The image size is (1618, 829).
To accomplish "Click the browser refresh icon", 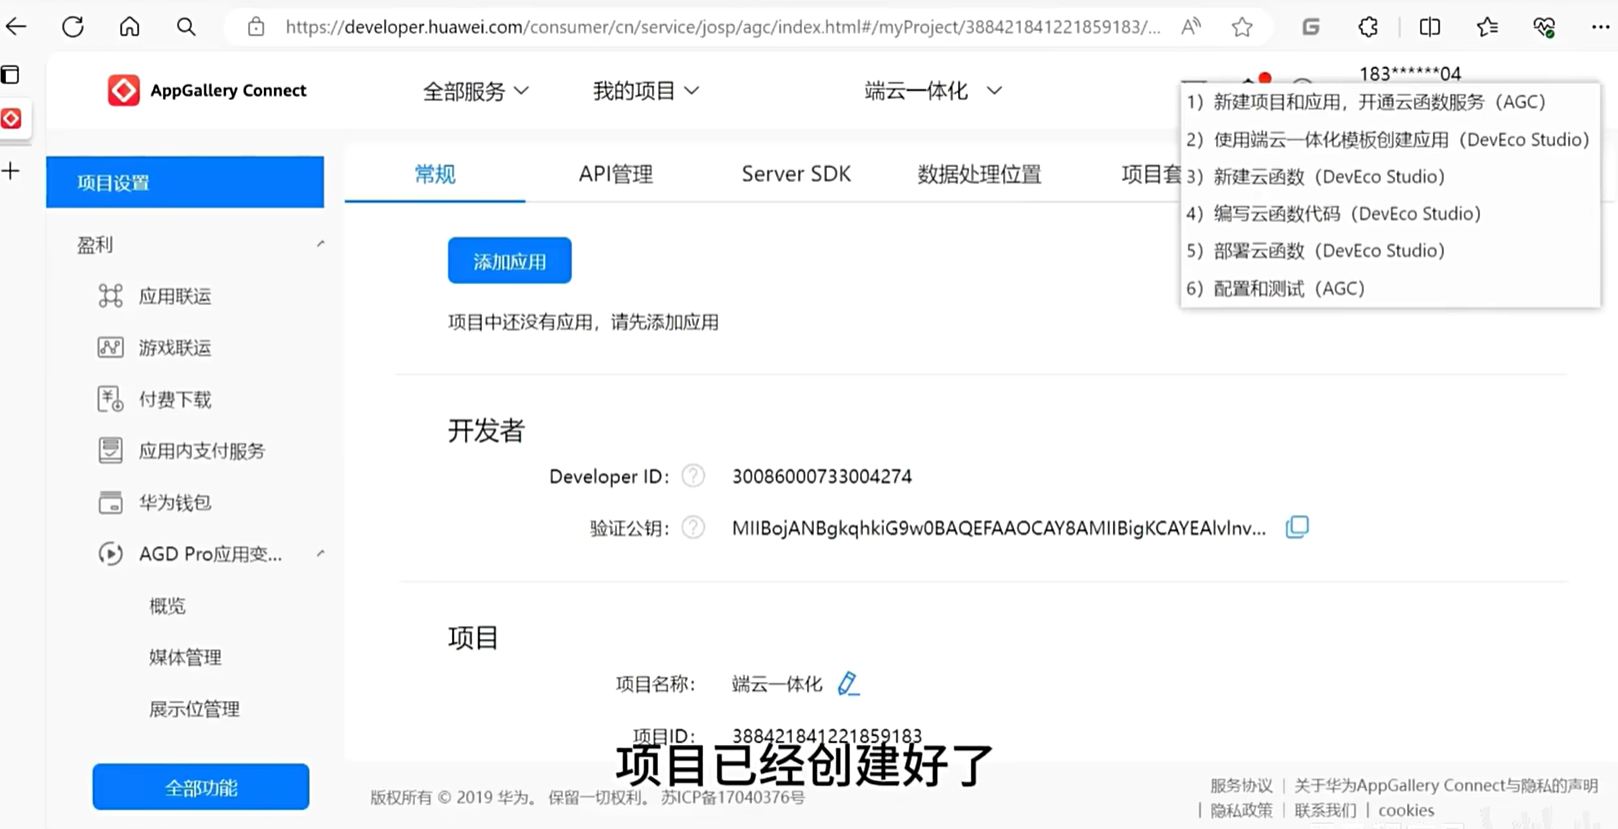I will coord(73,27).
